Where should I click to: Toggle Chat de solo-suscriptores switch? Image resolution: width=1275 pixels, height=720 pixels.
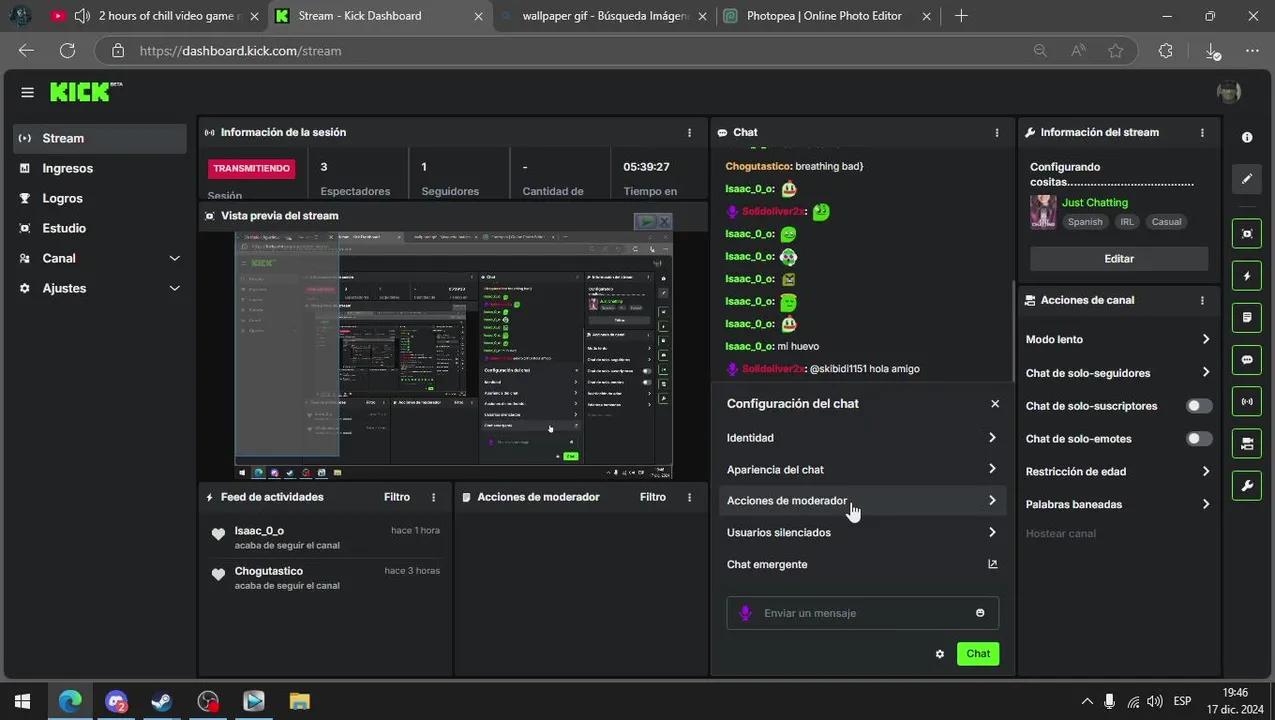click(x=1198, y=406)
